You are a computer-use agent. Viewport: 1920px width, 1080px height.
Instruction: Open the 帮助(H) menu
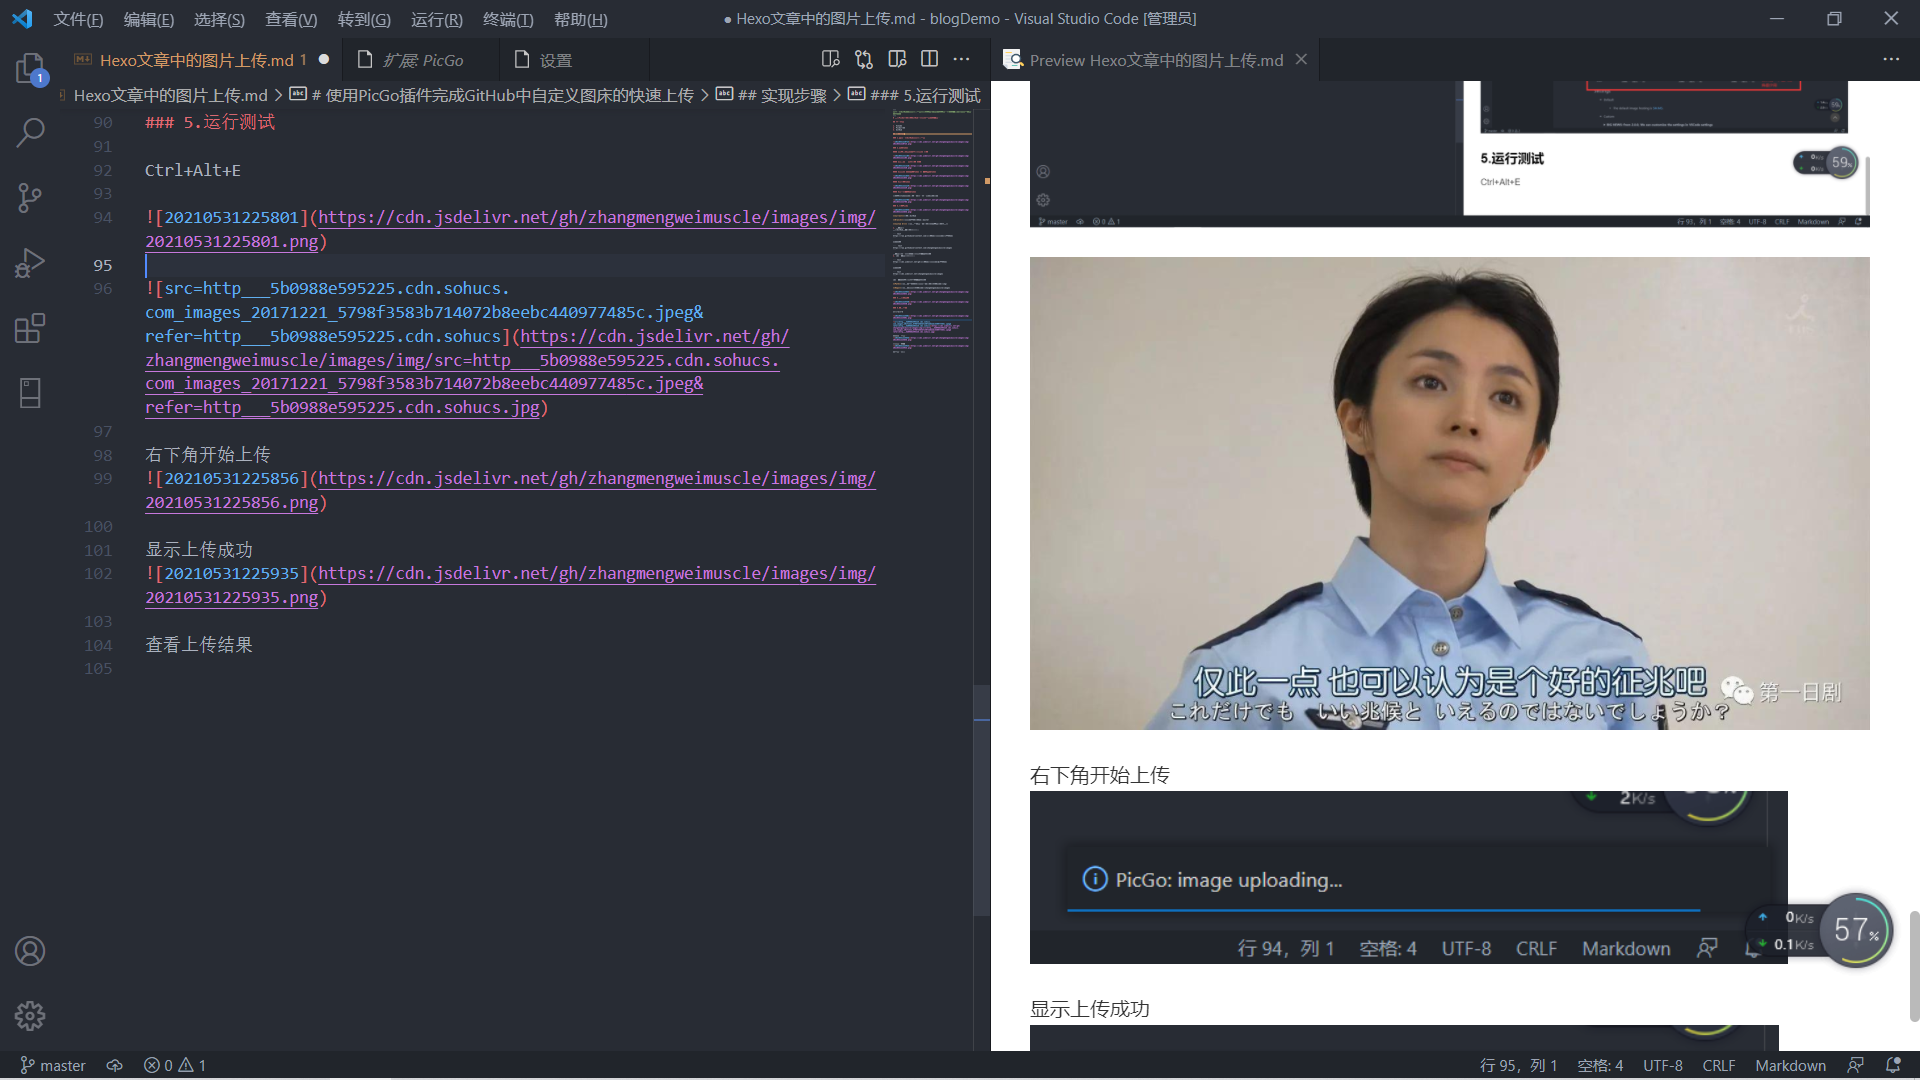580,19
